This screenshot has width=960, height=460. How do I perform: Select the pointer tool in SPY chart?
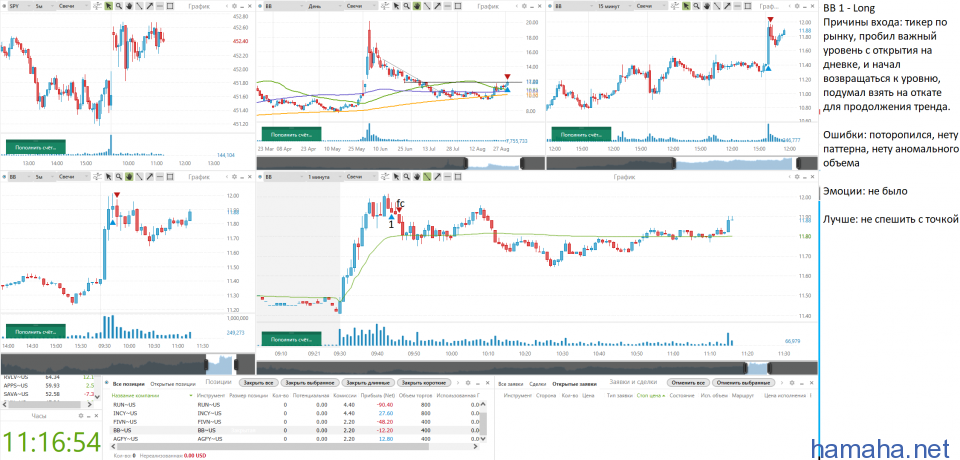[108, 6]
